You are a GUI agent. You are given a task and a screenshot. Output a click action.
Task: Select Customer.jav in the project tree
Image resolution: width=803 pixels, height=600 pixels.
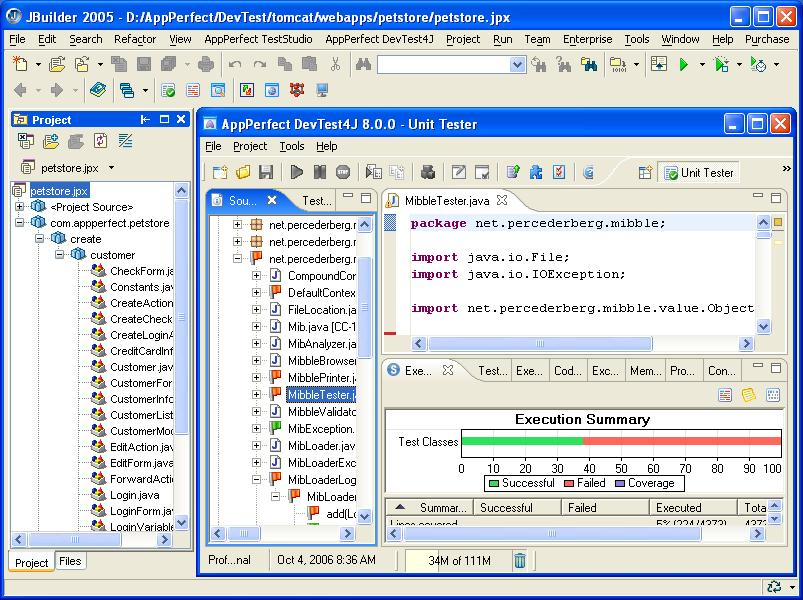point(141,367)
